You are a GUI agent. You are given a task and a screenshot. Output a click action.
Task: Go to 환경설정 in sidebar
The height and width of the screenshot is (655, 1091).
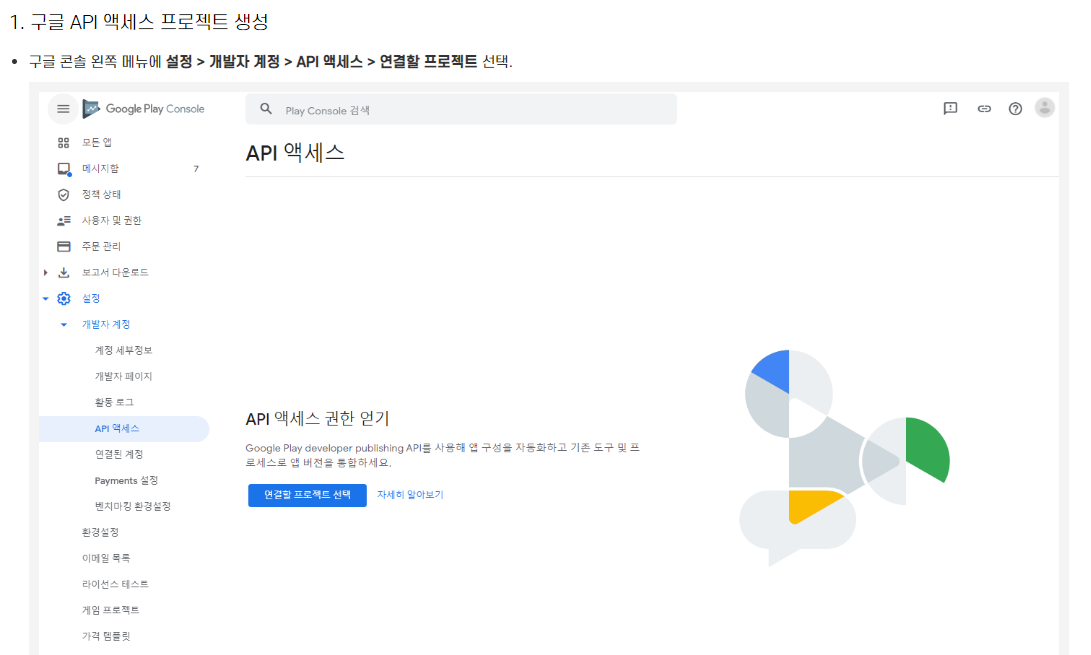pos(100,532)
